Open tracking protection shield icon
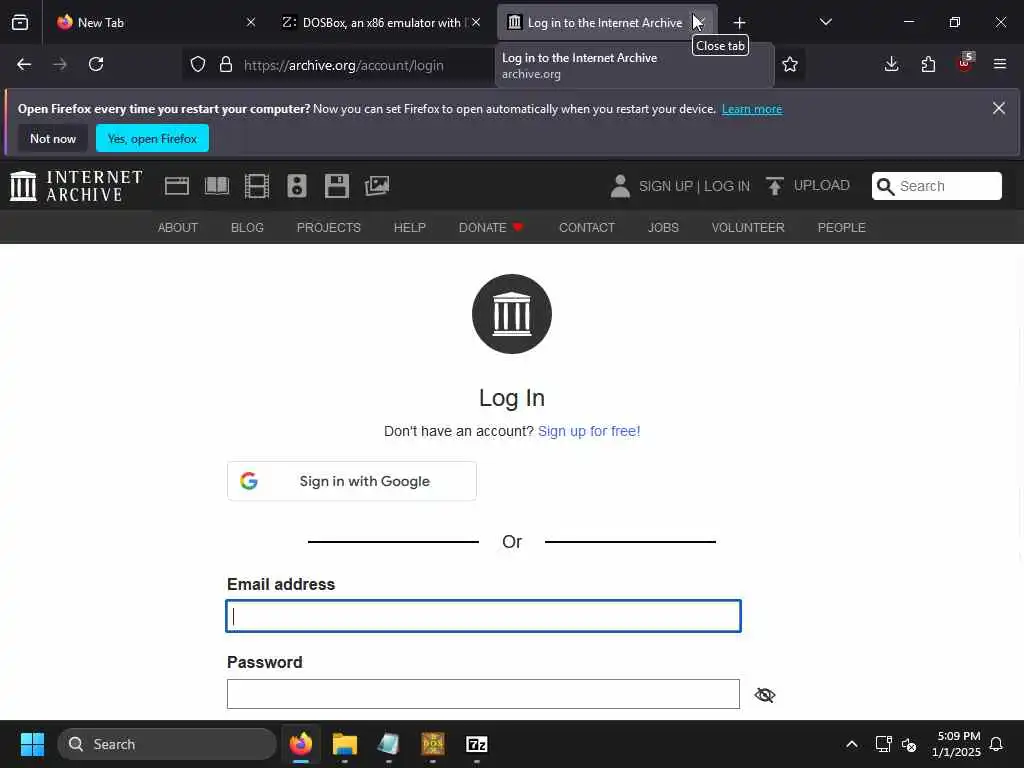 click(x=198, y=65)
